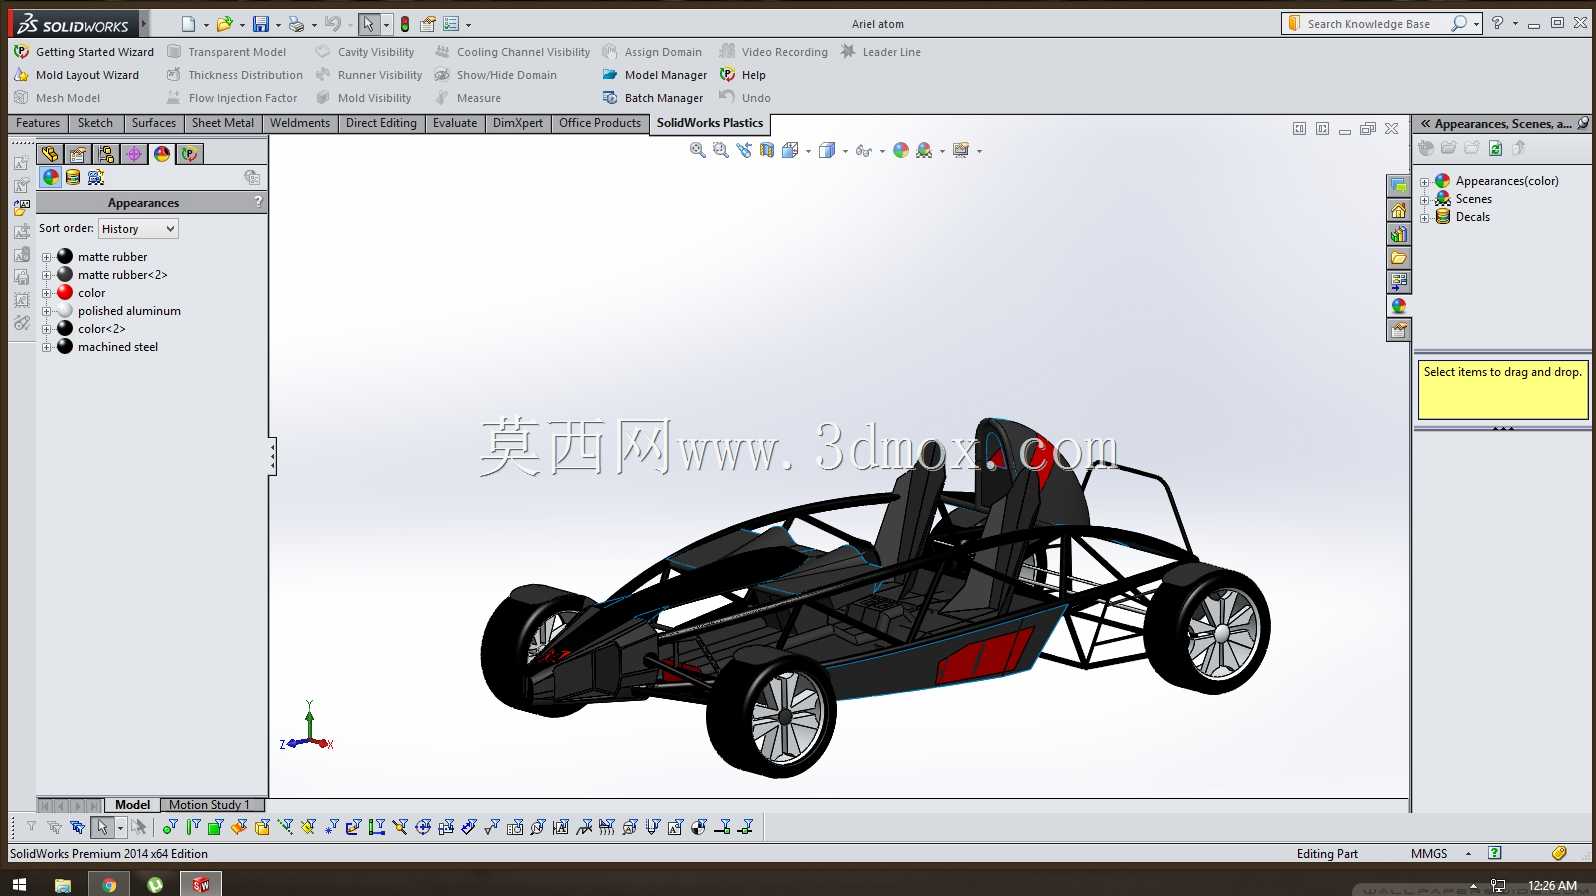The width and height of the screenshot is (1596, 896).
Task: Click the Rebuild traffic light icon
Action: pos(405,24)
